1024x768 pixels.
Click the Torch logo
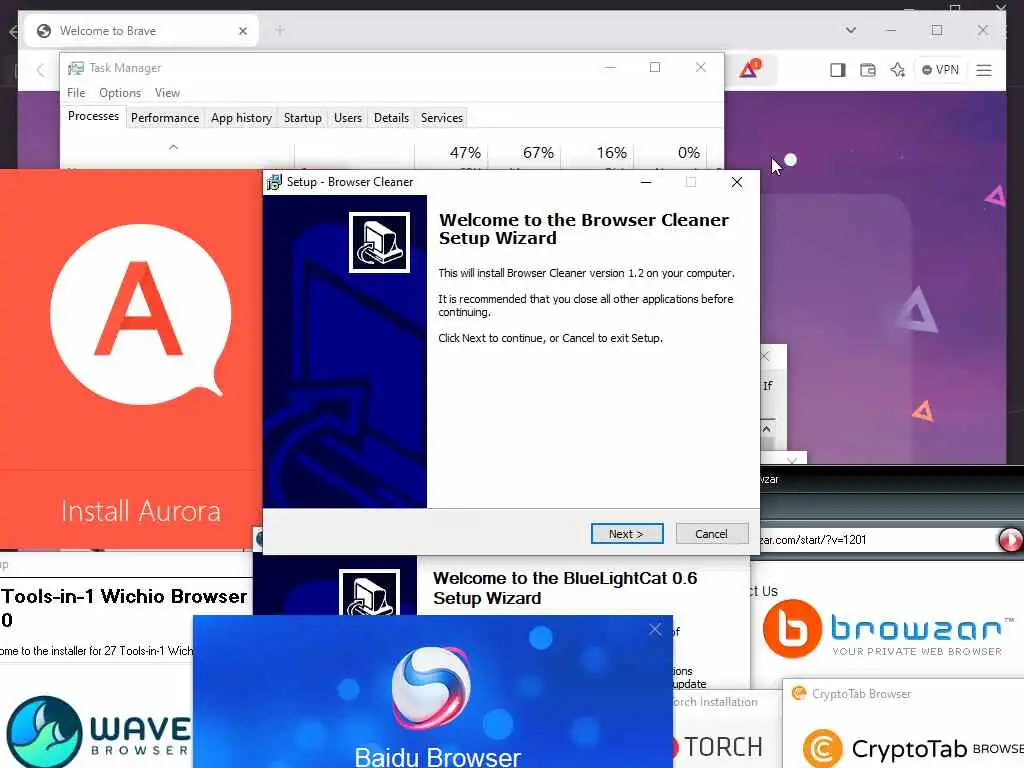[x=717, y=746]
